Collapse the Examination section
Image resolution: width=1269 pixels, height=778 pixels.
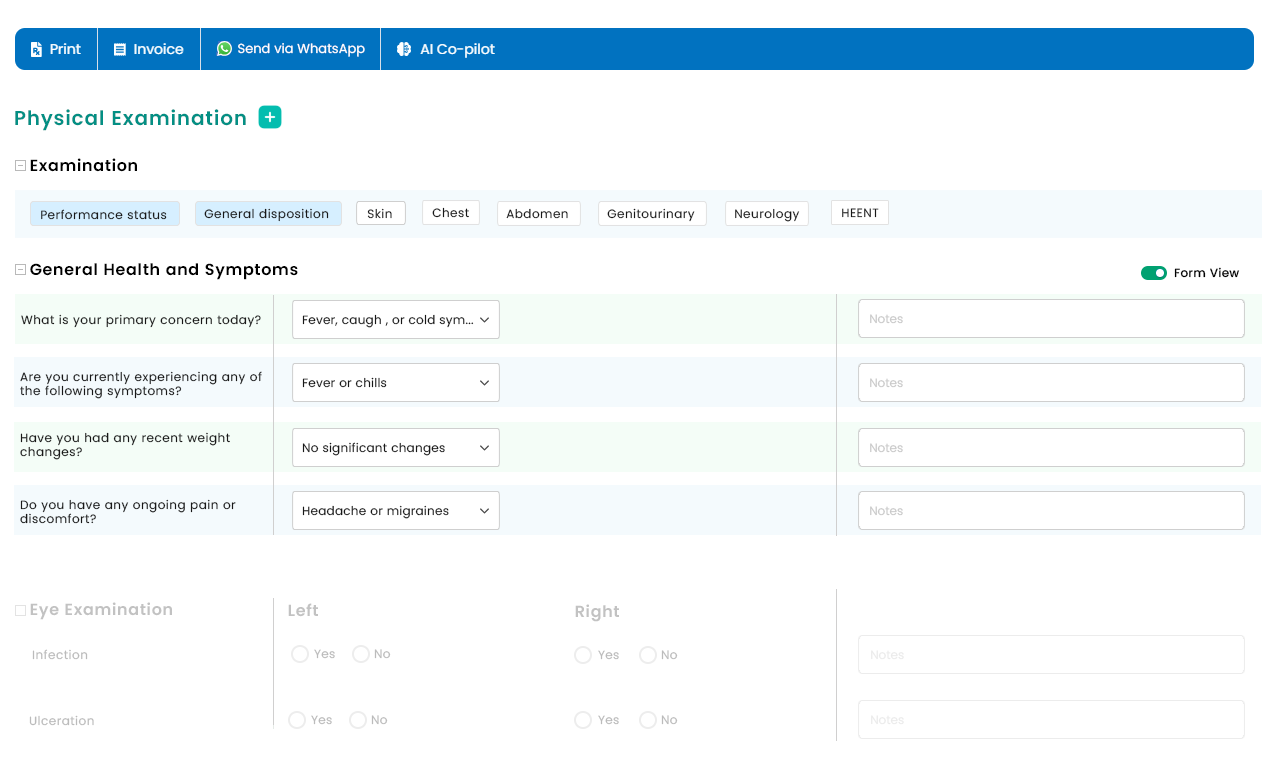point(20,166)
